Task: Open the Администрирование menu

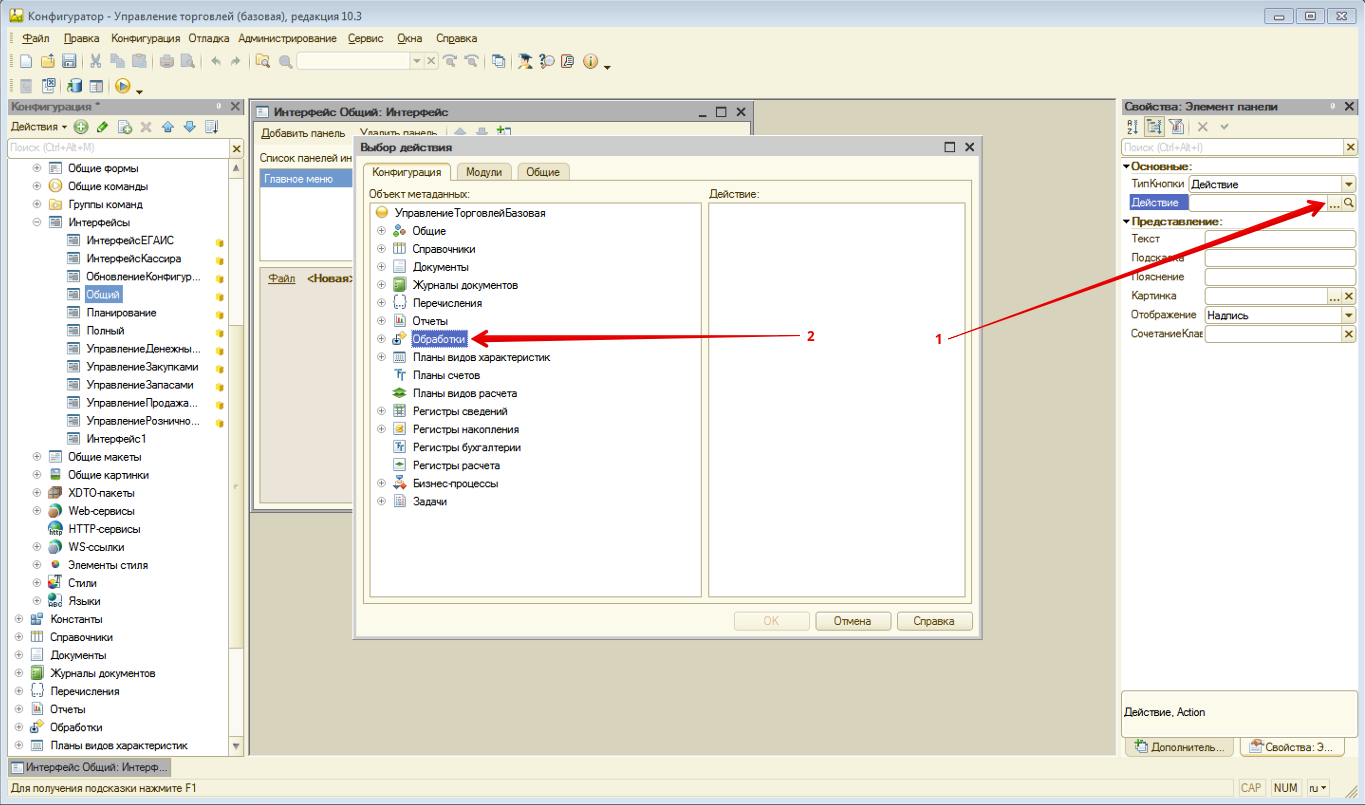Action: coord(287,38)
